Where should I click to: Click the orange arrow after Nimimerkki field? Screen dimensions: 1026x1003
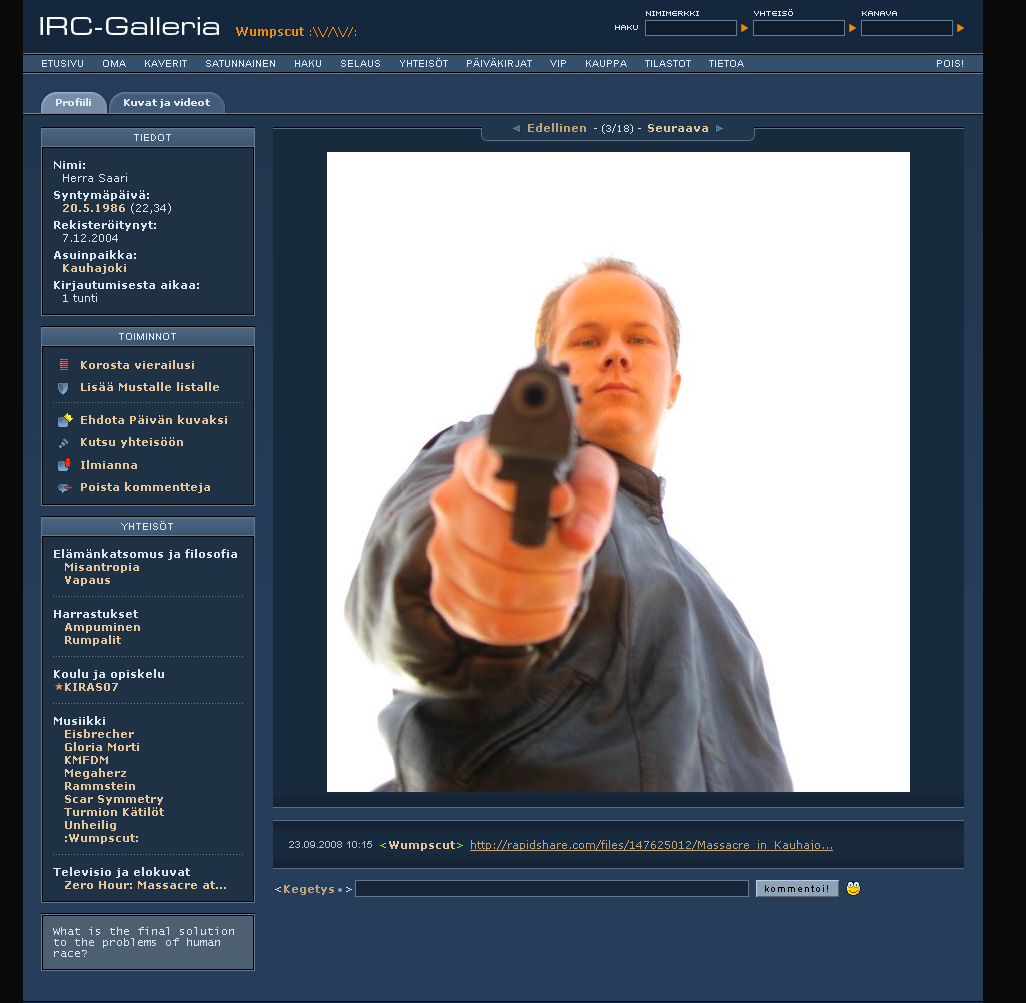click(x=744, y=28)
